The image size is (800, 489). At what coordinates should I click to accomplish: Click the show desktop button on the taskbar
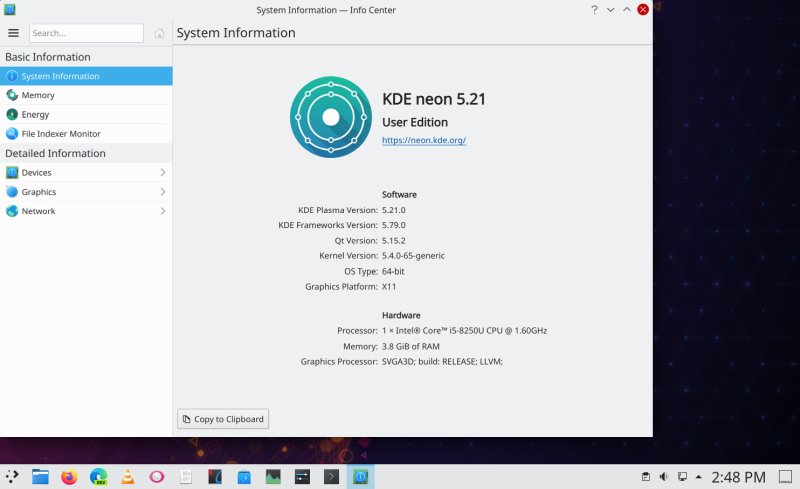785,477
